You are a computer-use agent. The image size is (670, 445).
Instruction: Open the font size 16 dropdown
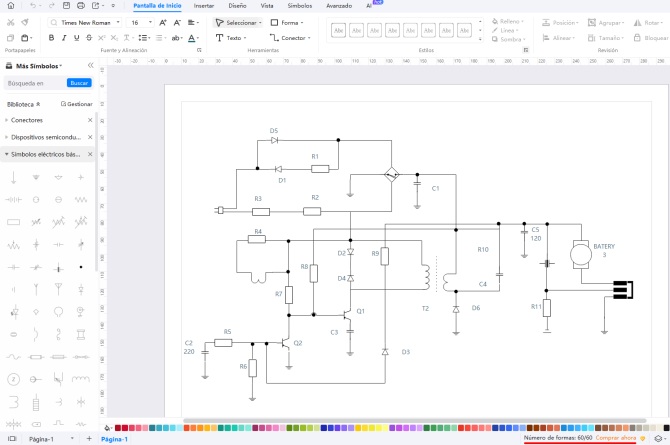tap(140, 21)
